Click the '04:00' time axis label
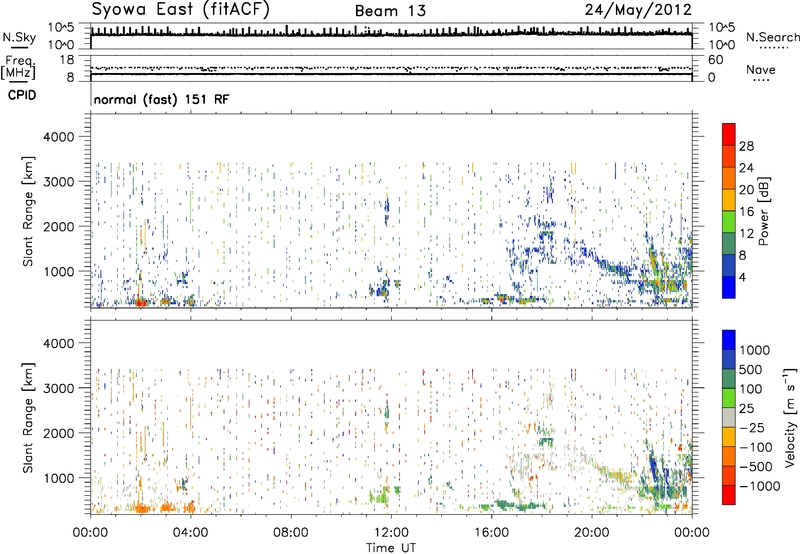The image size is (800, 554). tap(190, 533)
